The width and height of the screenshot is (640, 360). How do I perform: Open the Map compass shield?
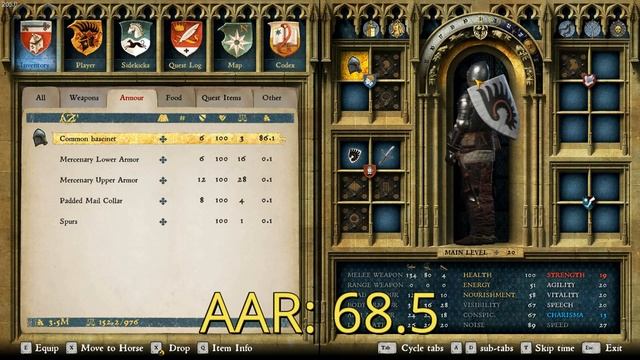click(235, 39)
